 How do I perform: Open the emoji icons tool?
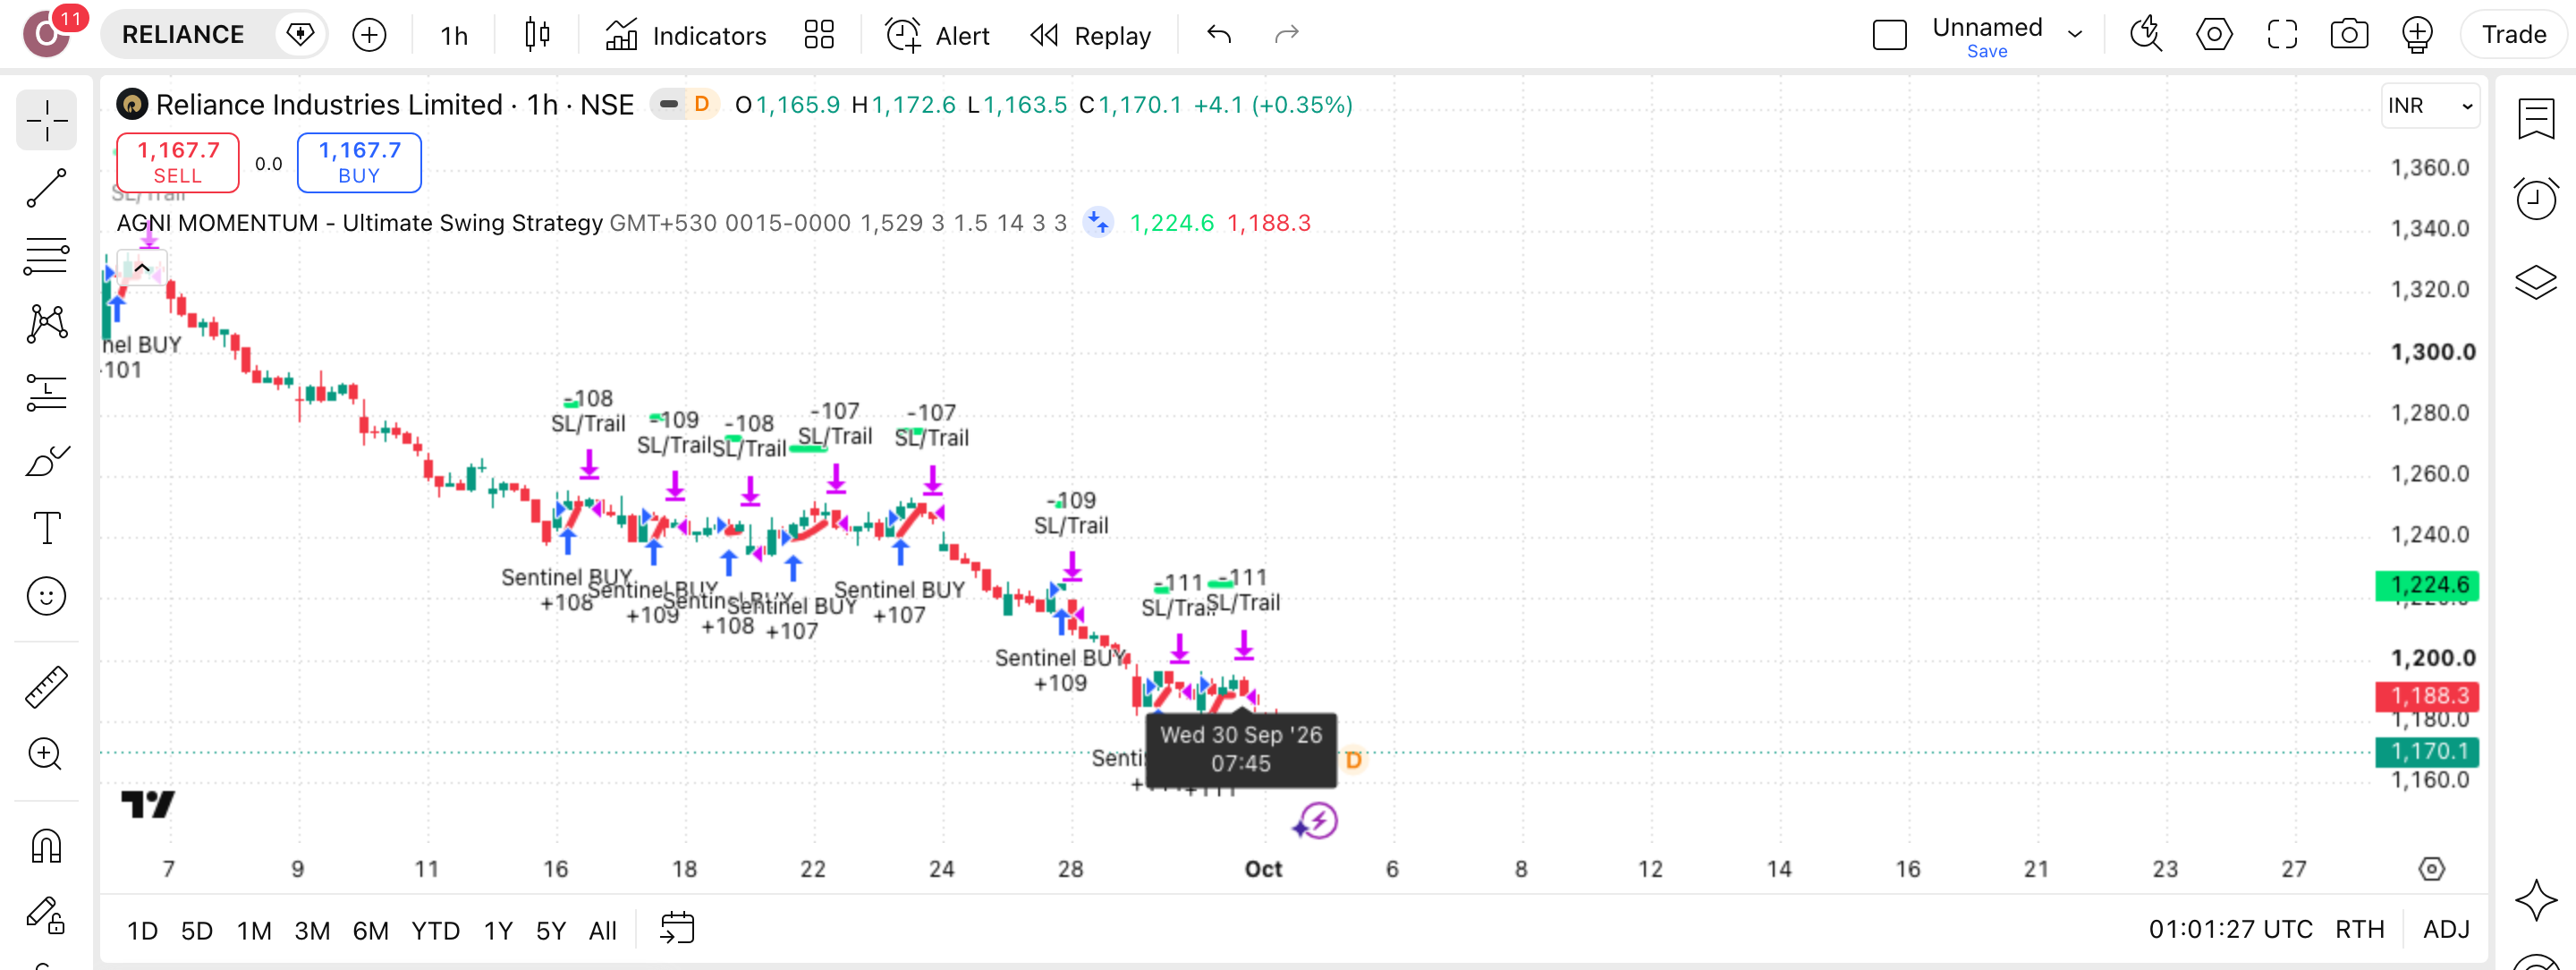46,597
